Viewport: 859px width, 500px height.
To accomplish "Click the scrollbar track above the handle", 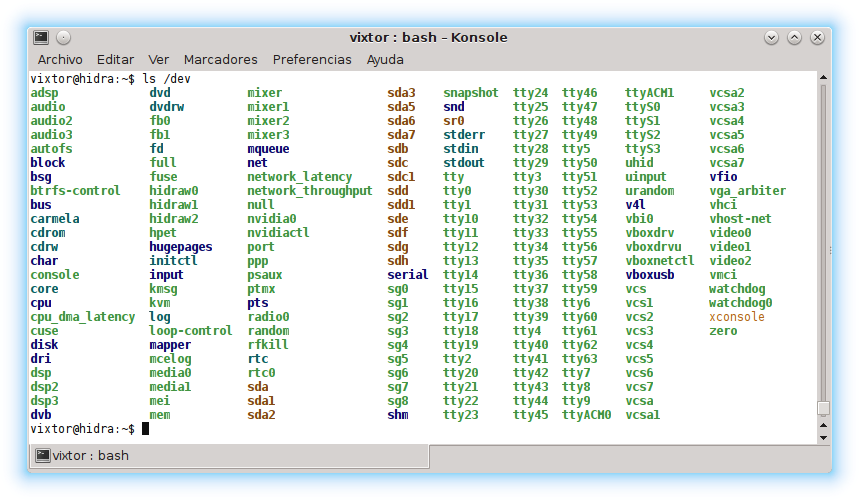I will [x=823, y=240].
